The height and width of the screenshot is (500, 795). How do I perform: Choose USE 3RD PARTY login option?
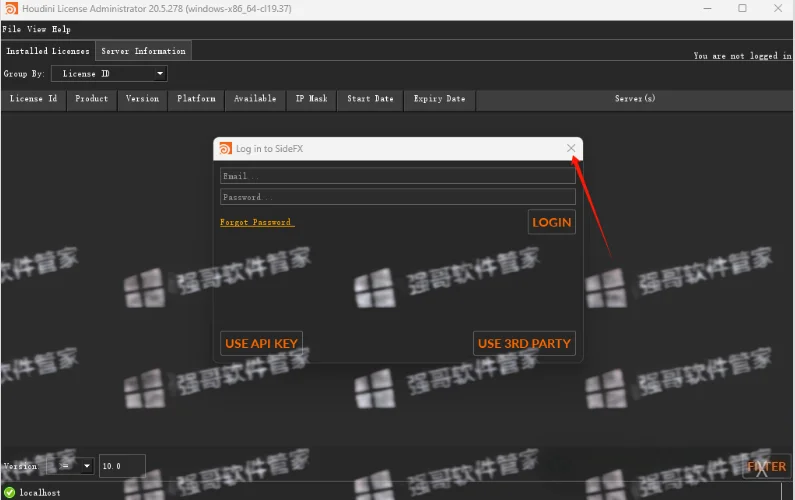[x=524, y=343]
